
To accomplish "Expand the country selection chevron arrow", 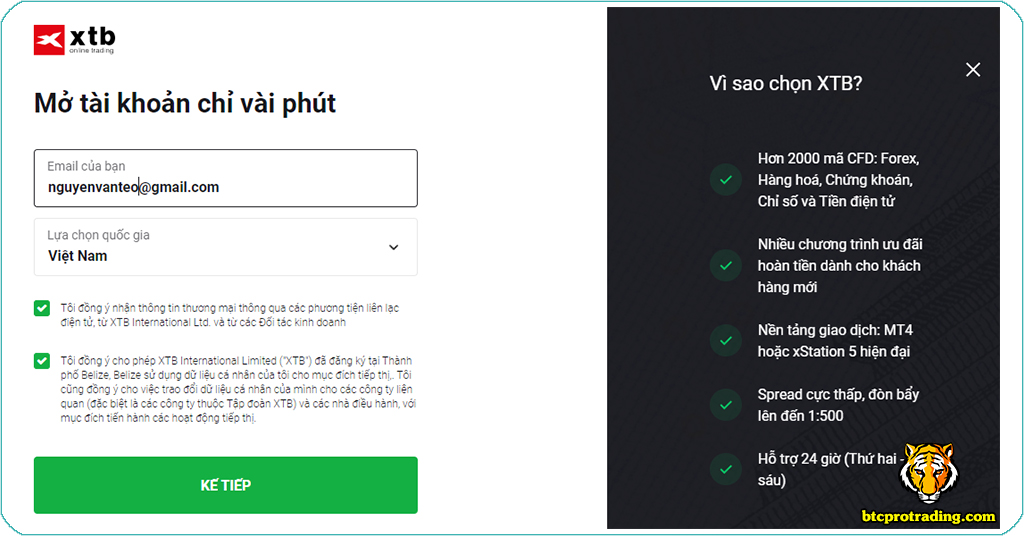I will coord(393,247).
